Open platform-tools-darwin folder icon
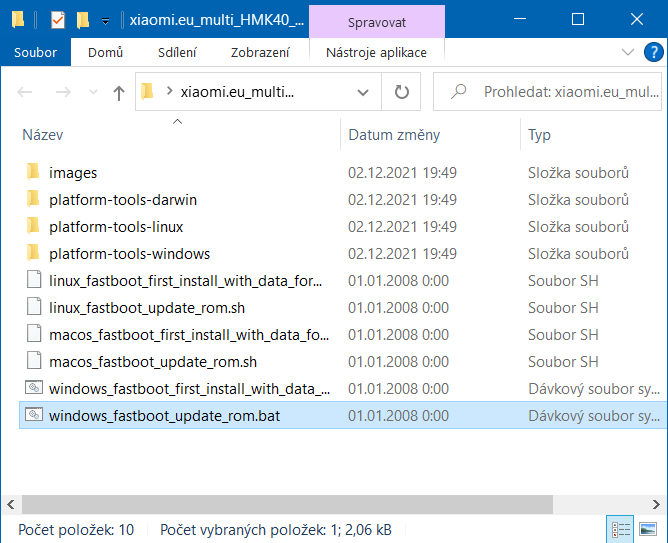Image resolution: width=668 pixels, height=543 pixels. (x=33, y=199)
